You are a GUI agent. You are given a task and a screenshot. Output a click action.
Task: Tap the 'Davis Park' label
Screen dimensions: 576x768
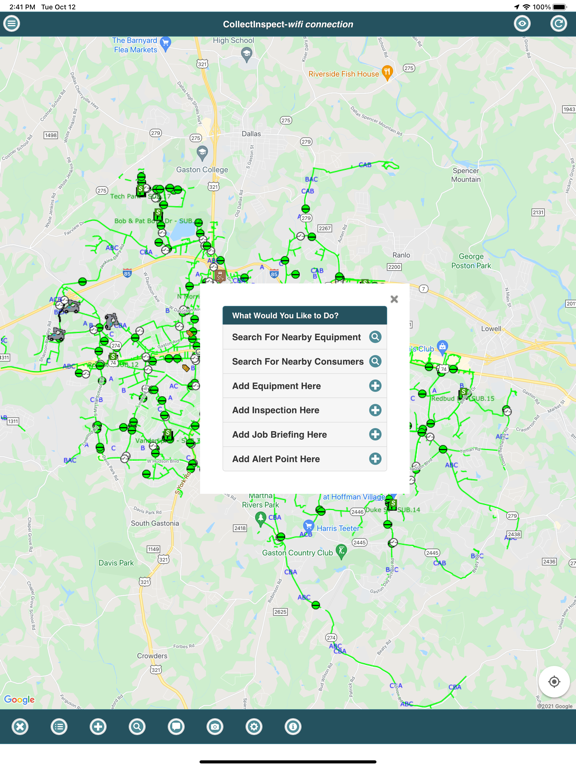116,563
